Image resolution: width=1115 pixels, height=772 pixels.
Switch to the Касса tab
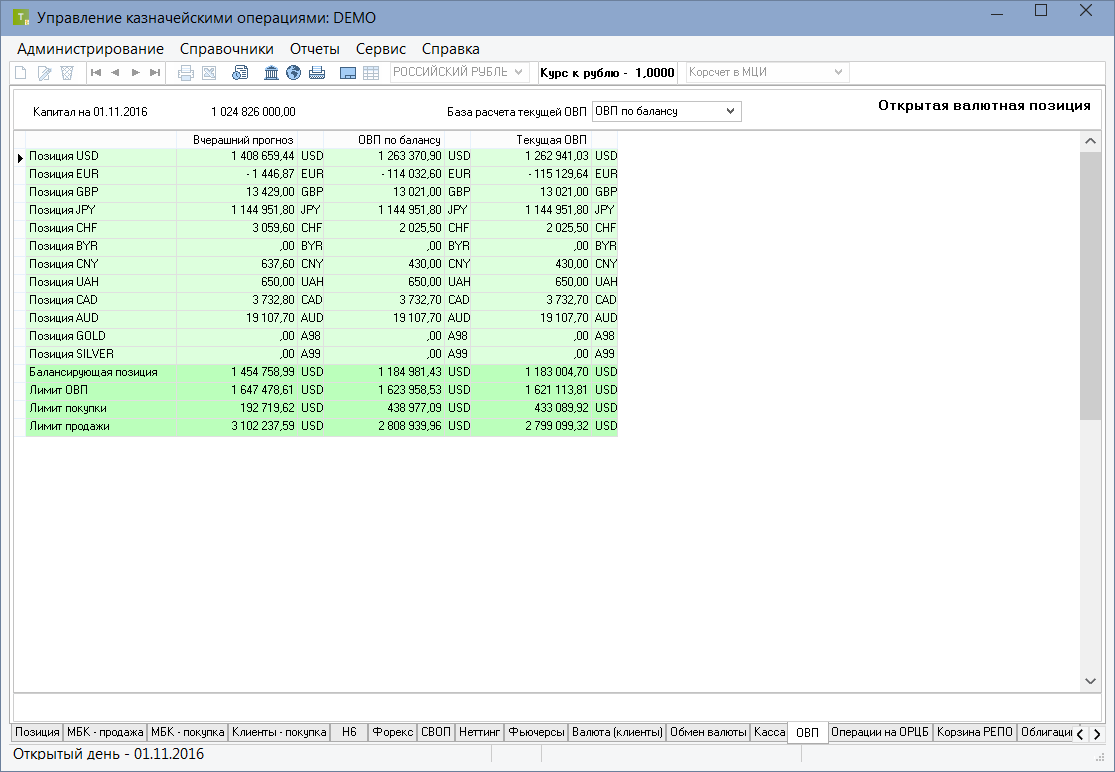click(769, 732)
